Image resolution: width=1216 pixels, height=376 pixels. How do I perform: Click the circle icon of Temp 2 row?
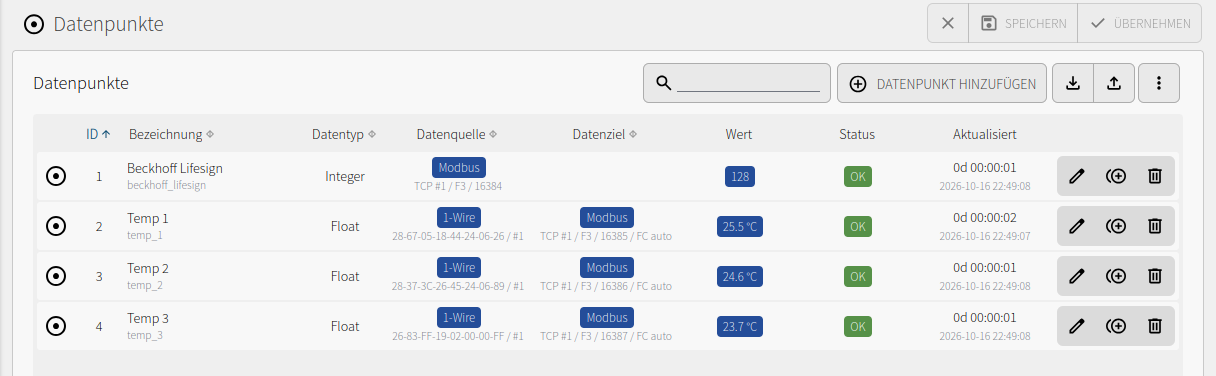(56, 275)
